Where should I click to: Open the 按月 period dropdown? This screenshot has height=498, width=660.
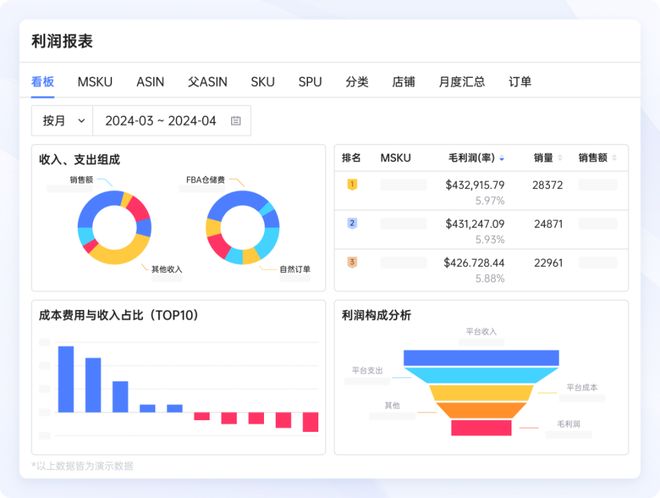[x=62, y=121]
